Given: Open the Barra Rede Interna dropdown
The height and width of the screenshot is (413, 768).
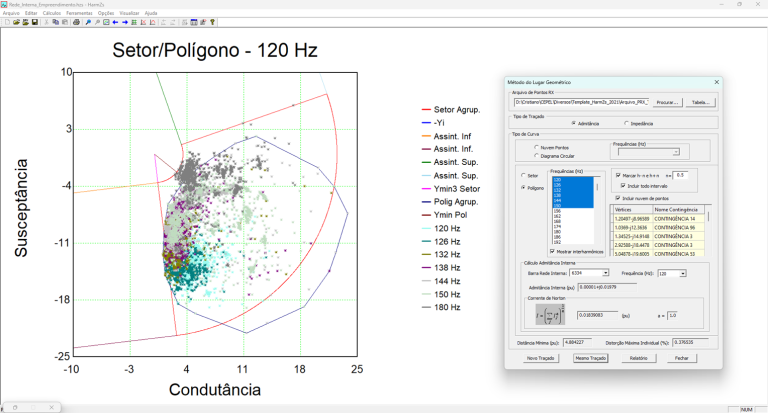Looking at the screenshot, I should (x=605, y=272).
